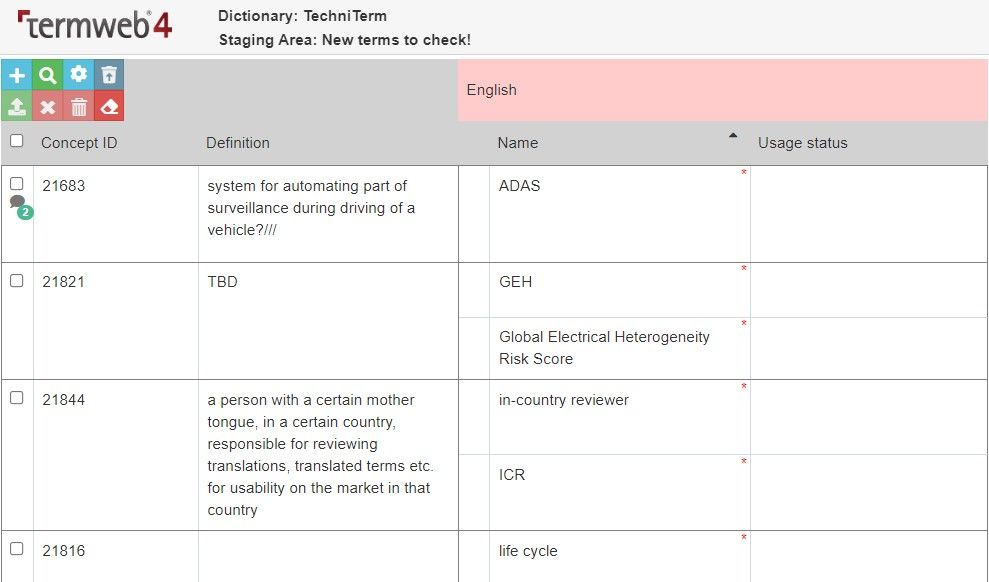The image size is (989, 582).
Task: Select the checkbox for concept 21816
Action: click(x=17, y=549)
